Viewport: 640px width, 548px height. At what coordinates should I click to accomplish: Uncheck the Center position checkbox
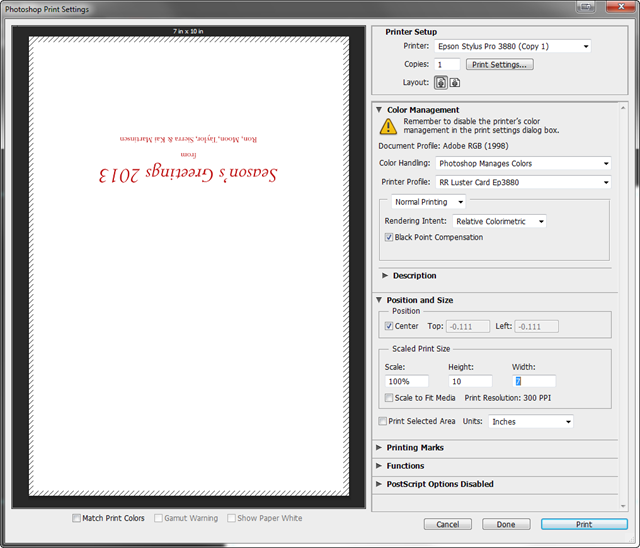(x=389, y=326)
